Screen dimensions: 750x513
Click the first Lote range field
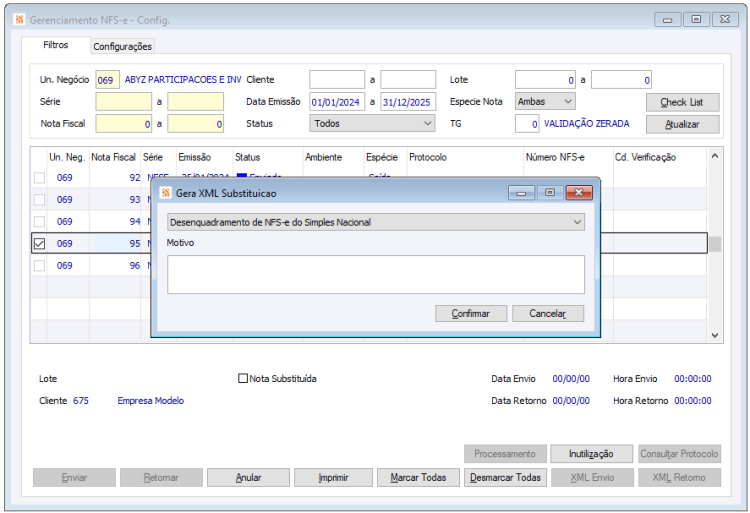point(545,80)
